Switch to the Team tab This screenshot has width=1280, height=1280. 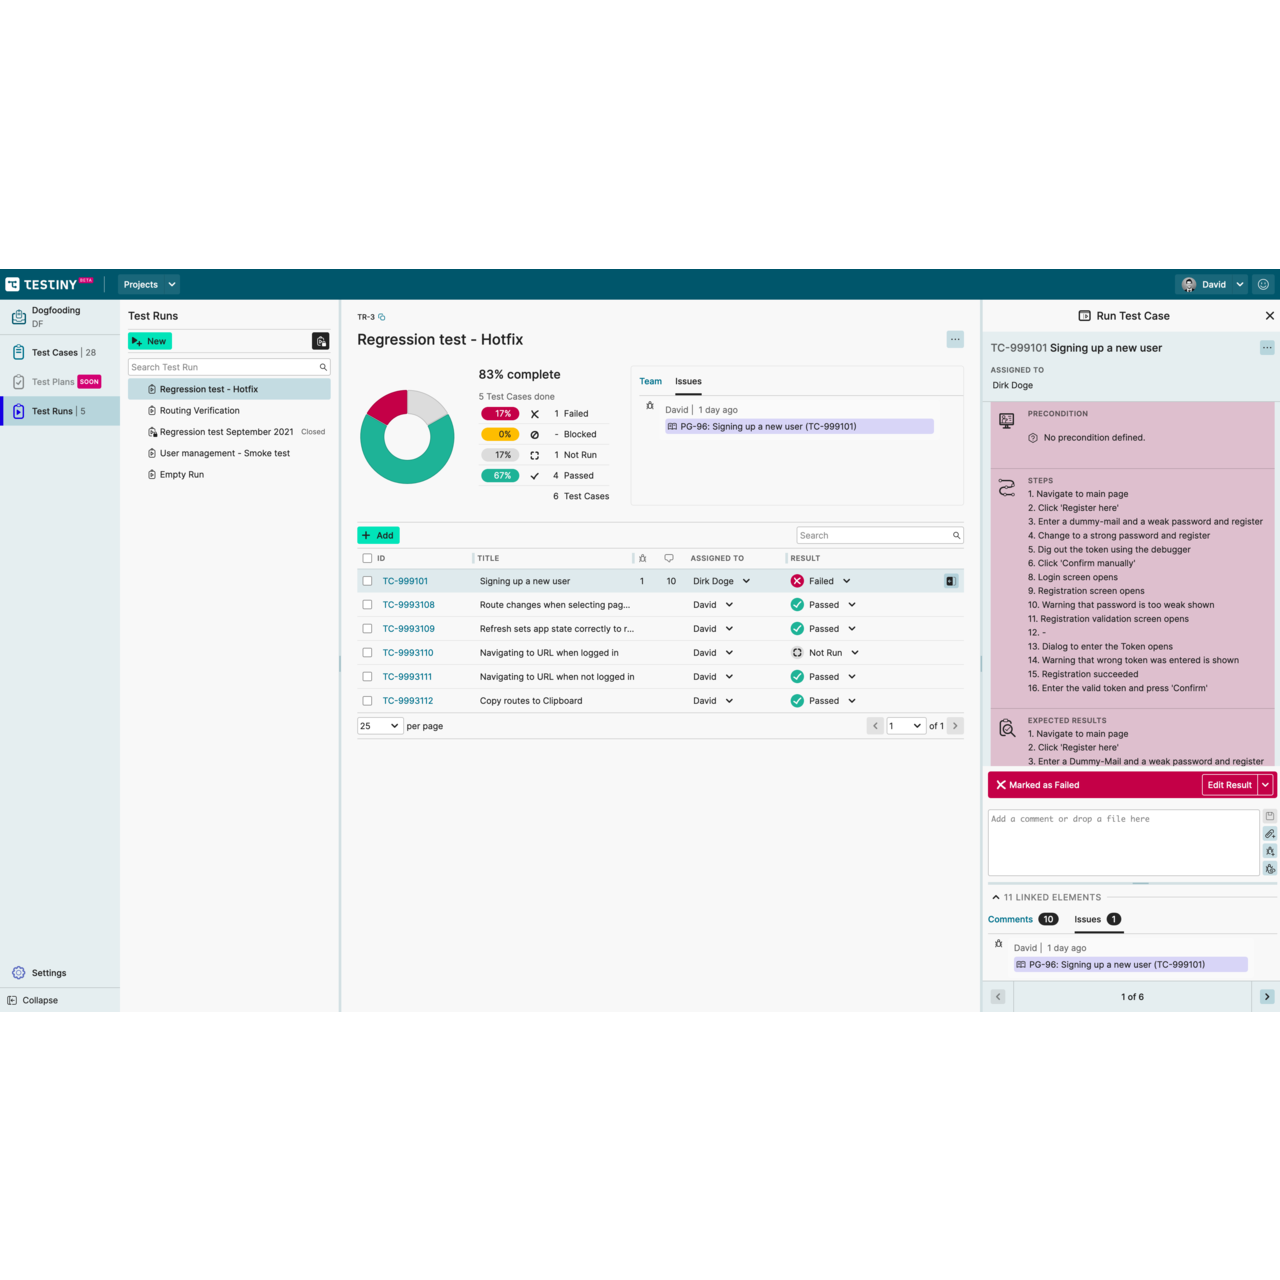click(x=650, y=381)
